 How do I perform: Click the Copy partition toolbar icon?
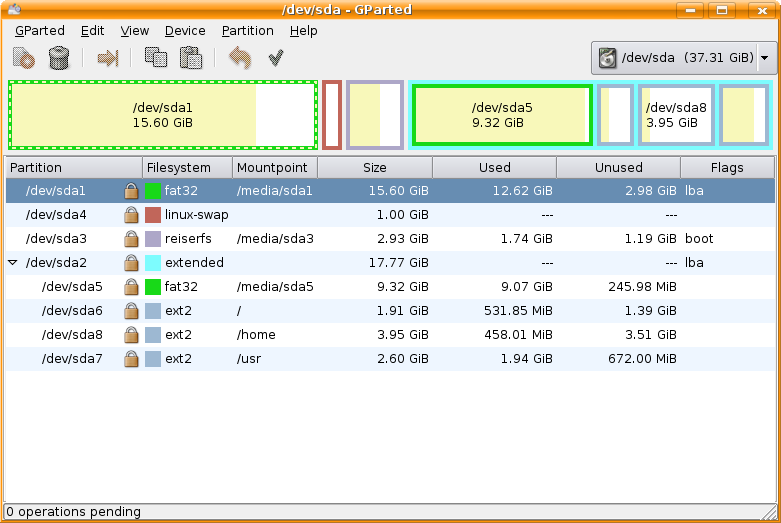[x=155, y=58]
